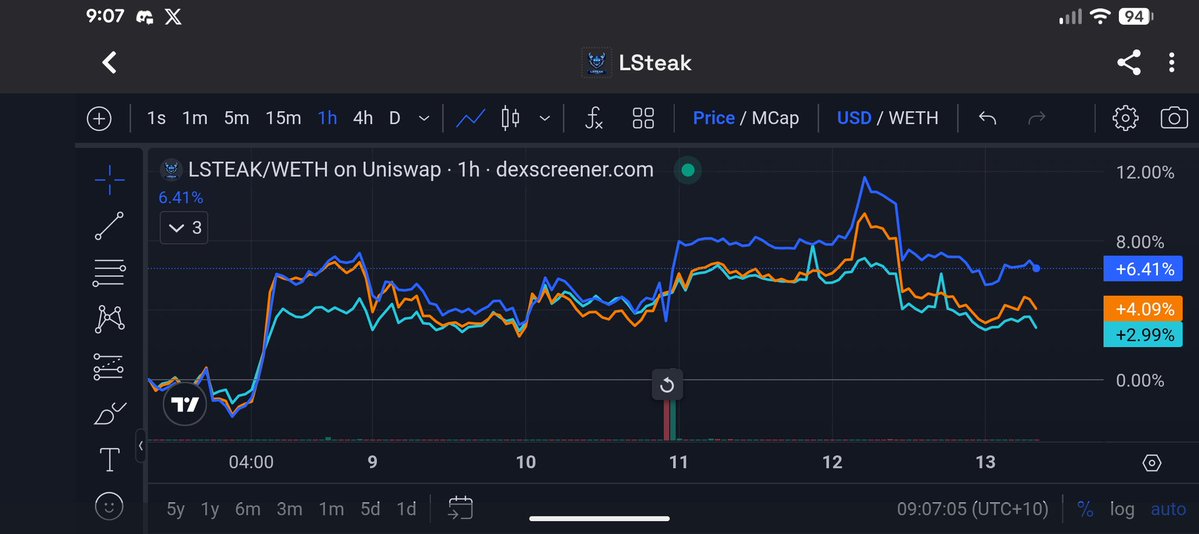Viewport: 1199px width, 534px height.
Task: Zoom range to 6m
Action: [x=248, y=509]
